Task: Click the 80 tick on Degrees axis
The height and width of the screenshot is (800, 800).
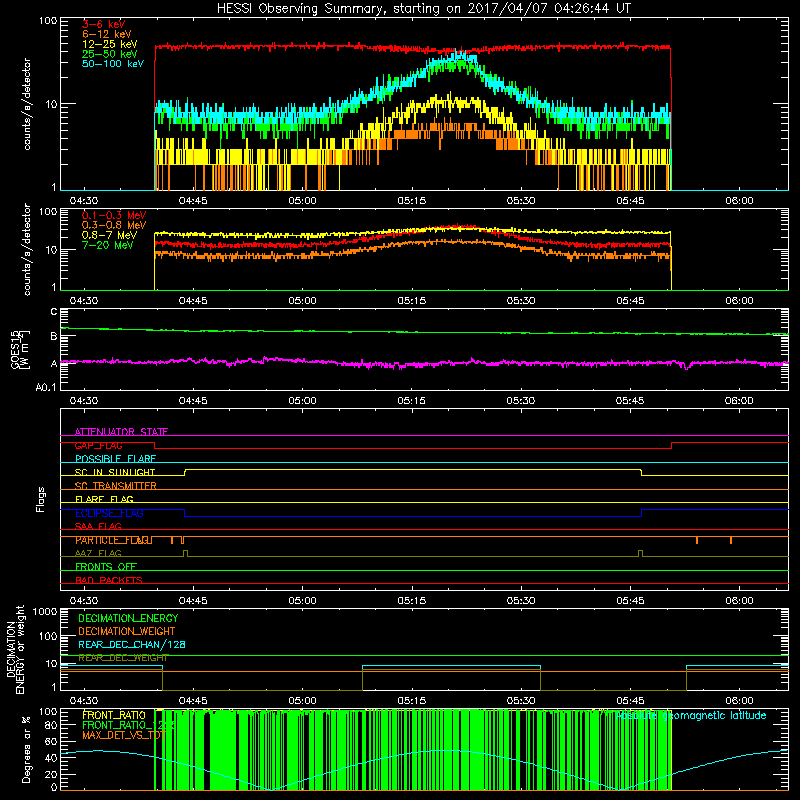Action: [x=51, y=725]
